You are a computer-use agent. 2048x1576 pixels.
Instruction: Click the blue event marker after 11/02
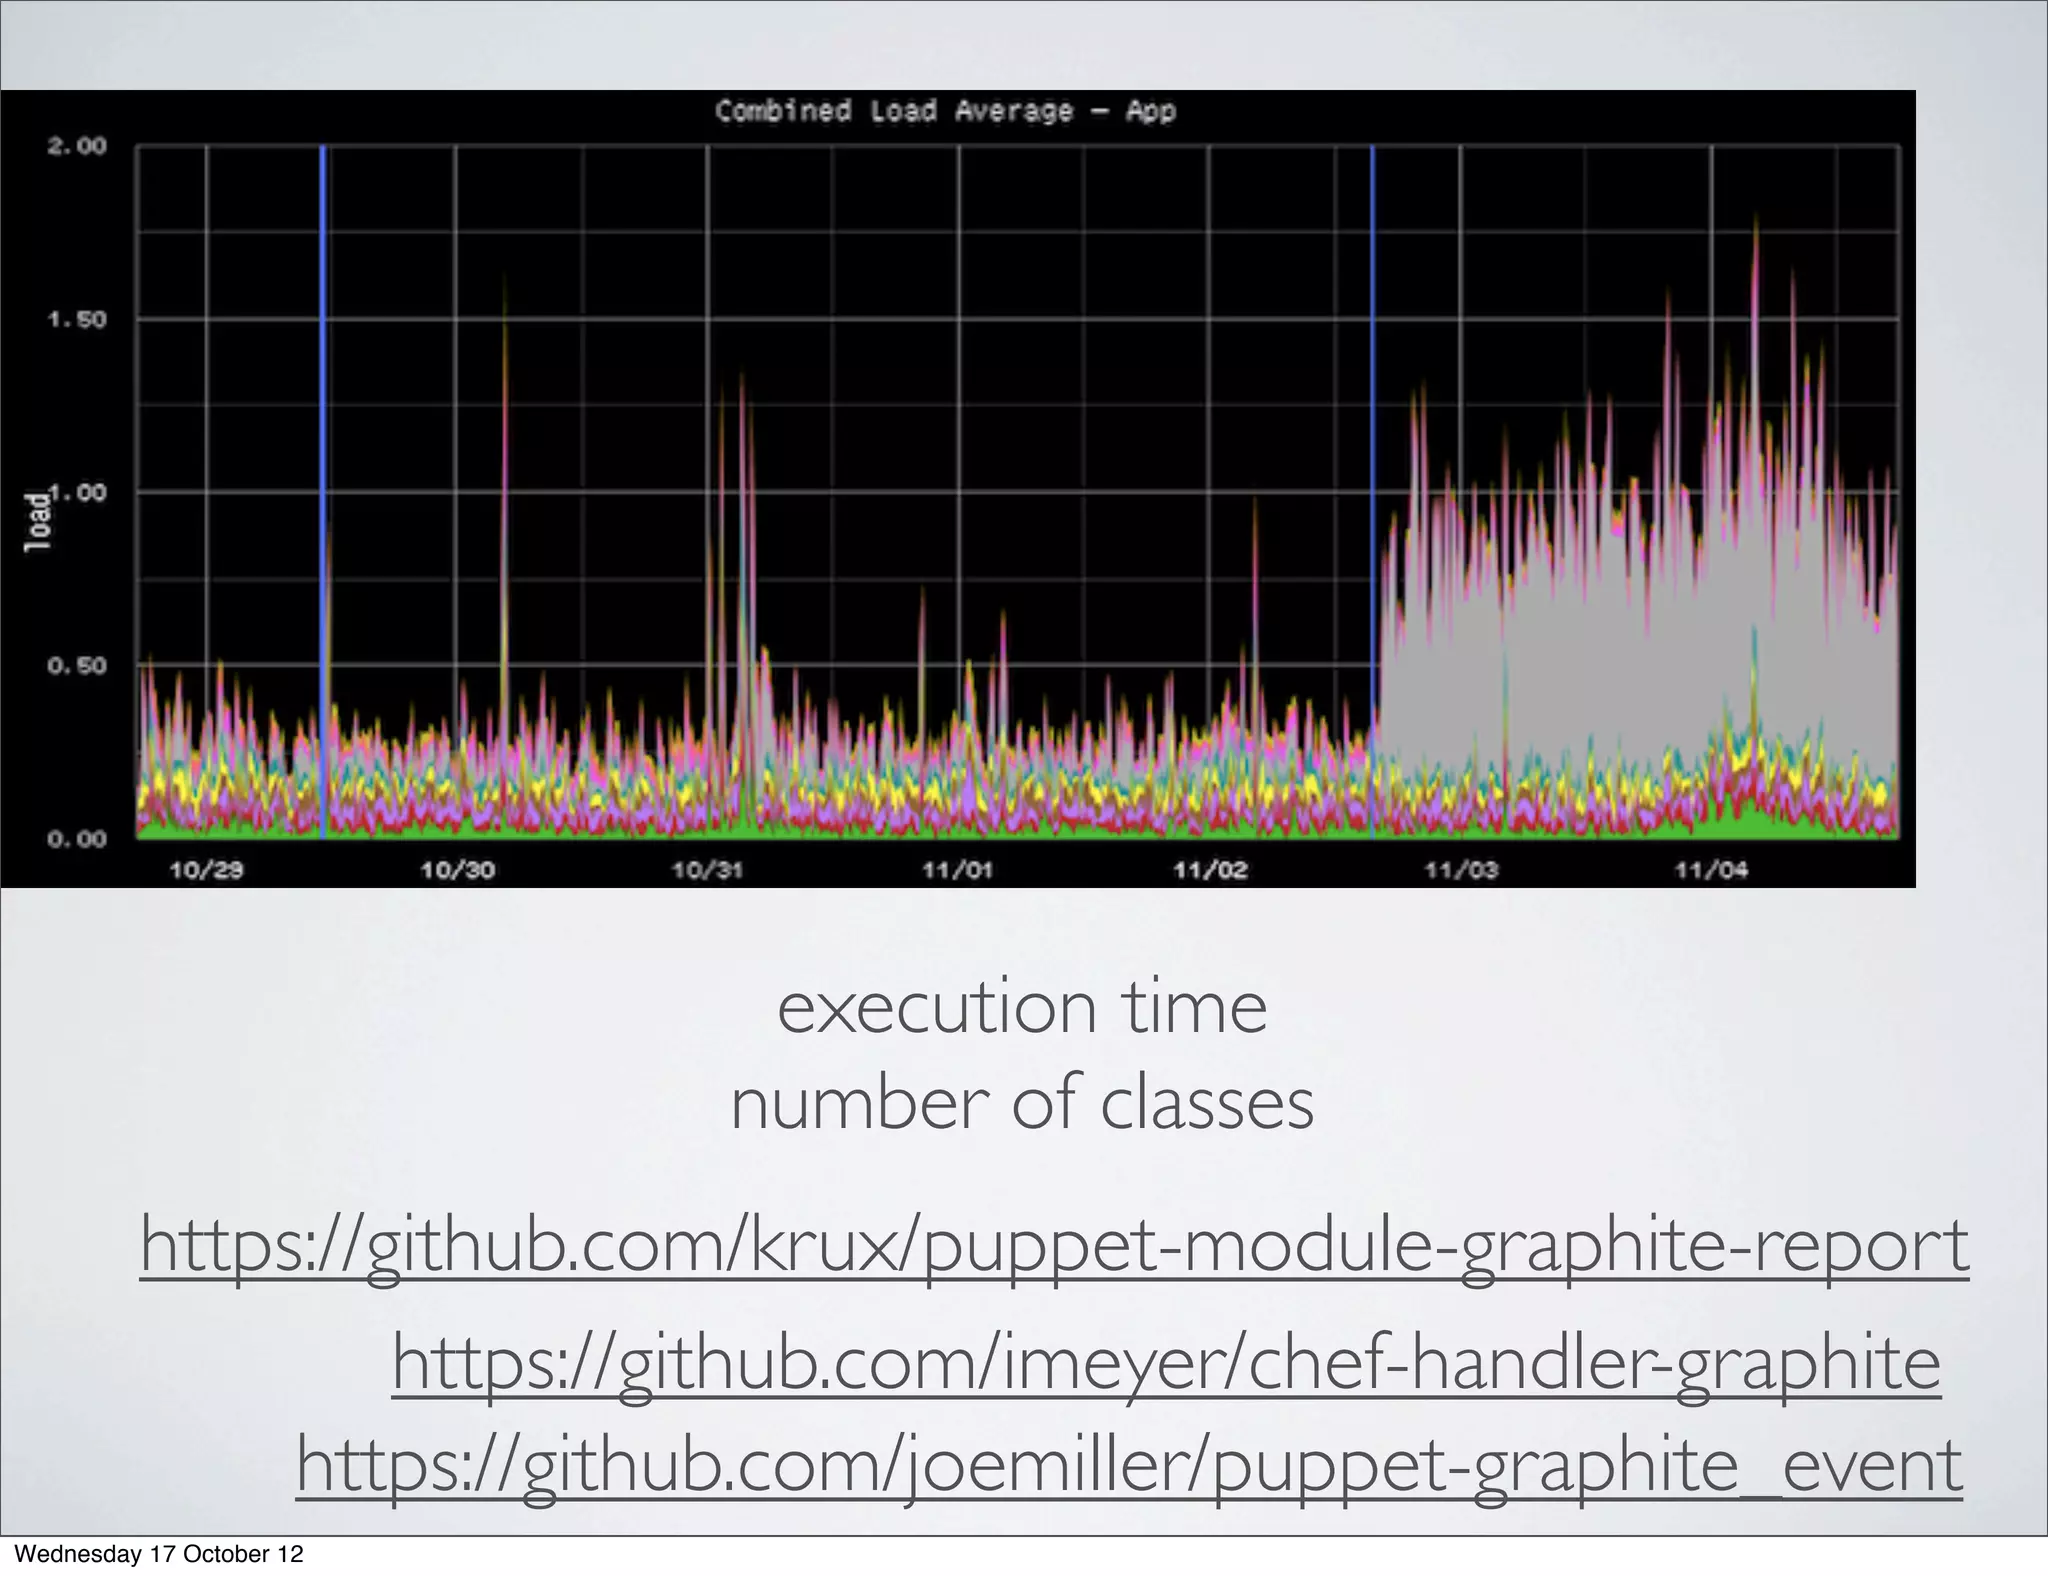point(1372,491)
